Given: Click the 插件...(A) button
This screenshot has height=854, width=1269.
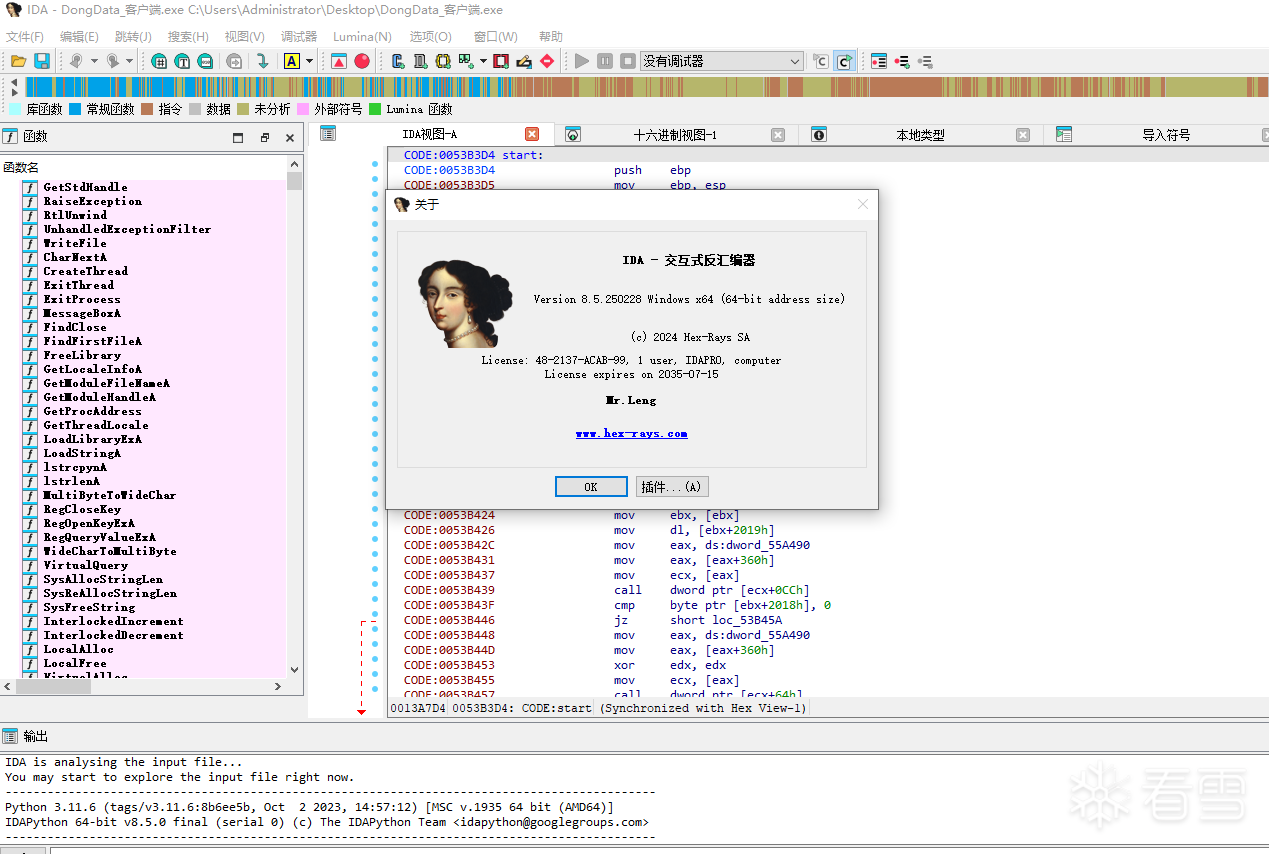Looking at the screenshot, I should point(672,487).
